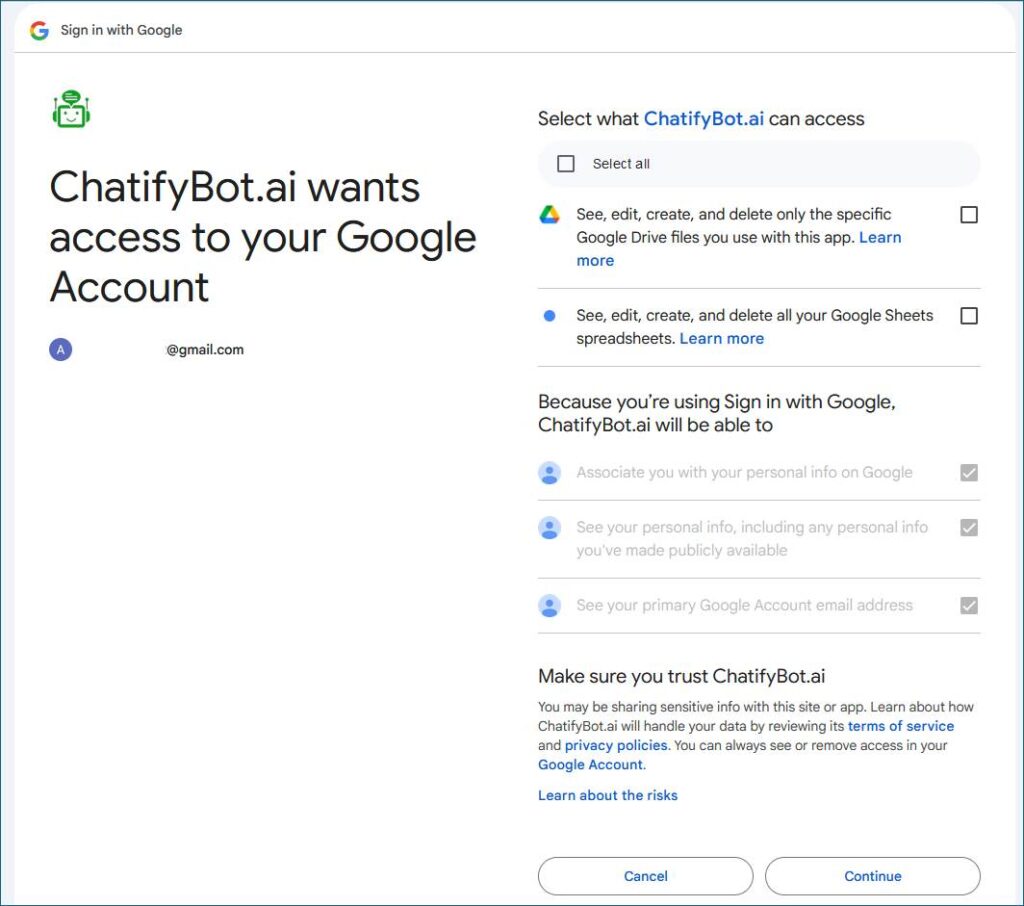Click the Google Drive icon

coord(549,215)
